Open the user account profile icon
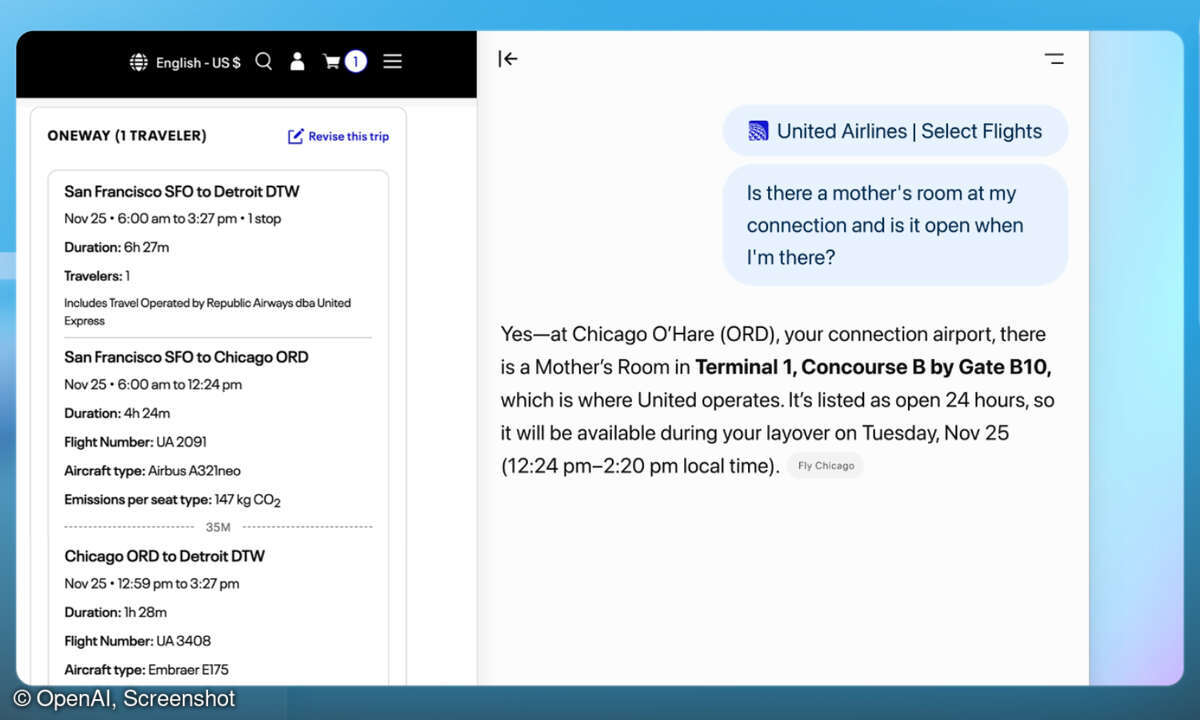Viewport: 1200px width, 720px height. pyautogui.click(x=297, y=62)
